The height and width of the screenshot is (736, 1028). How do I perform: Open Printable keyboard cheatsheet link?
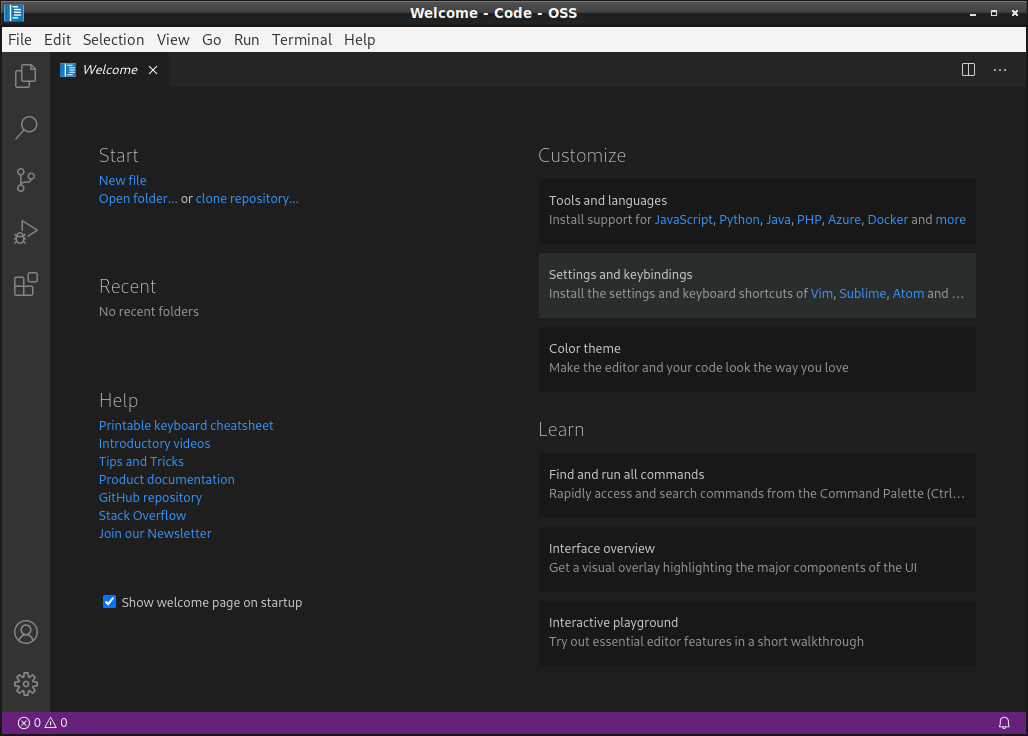pos(186,425)
